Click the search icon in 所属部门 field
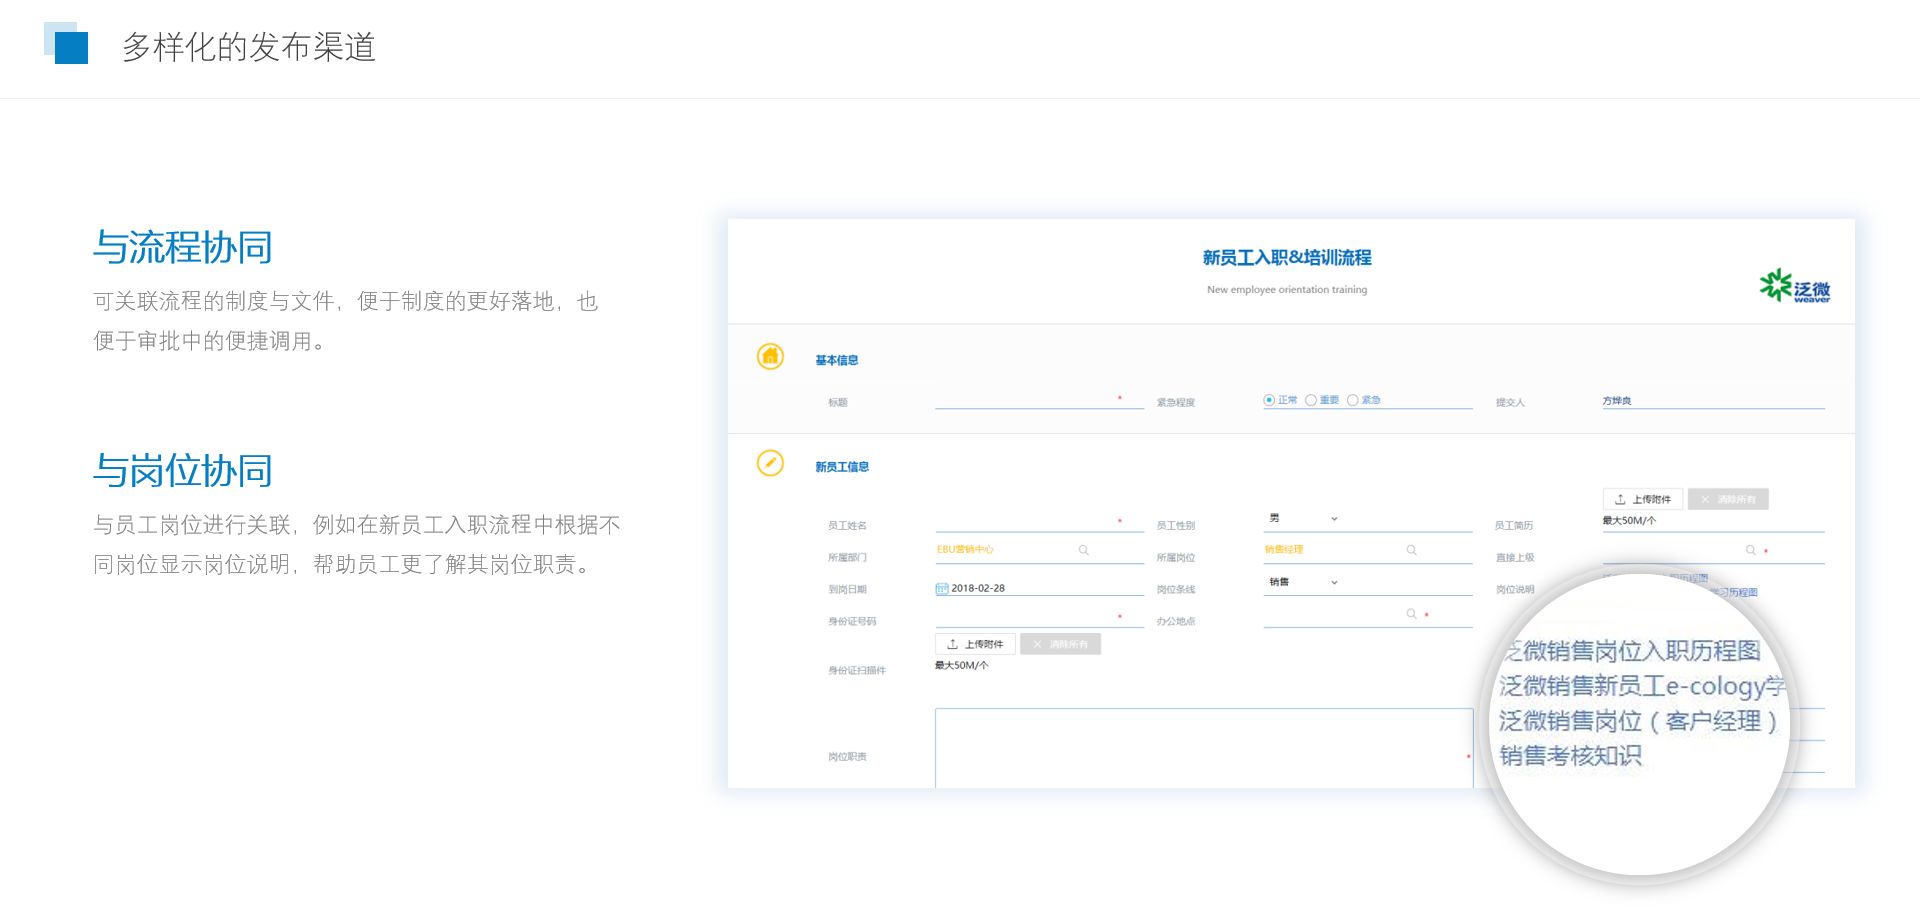 click(x=1083, y=550)
